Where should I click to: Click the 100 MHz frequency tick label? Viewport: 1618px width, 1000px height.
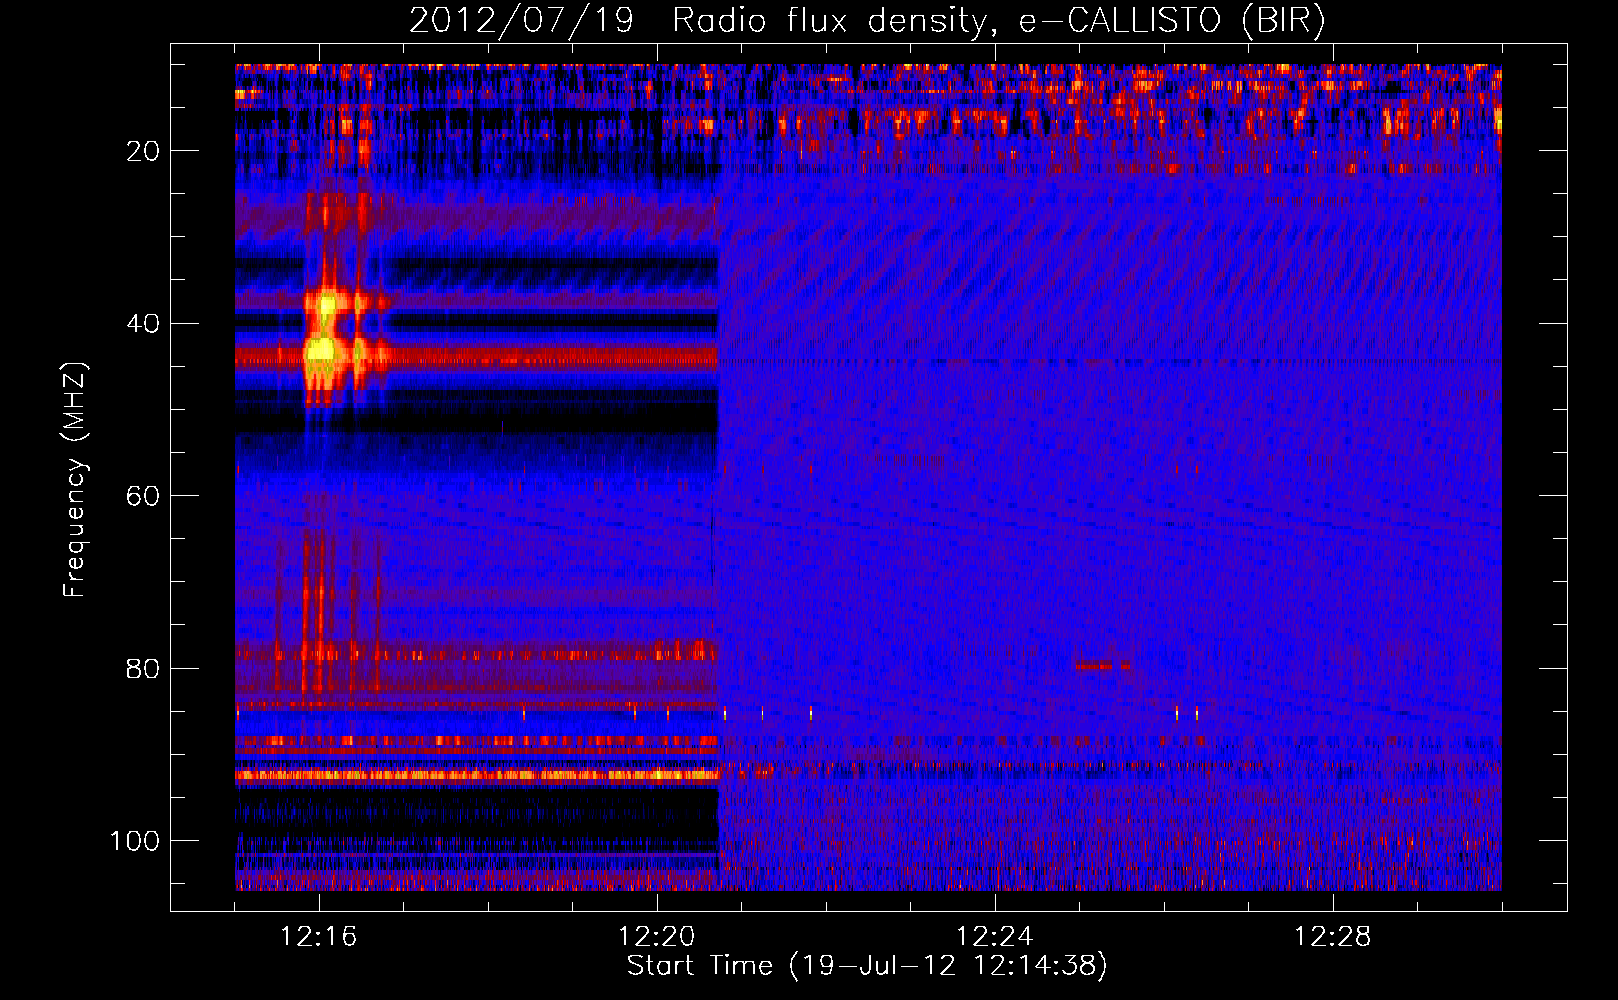pos(135,841)
